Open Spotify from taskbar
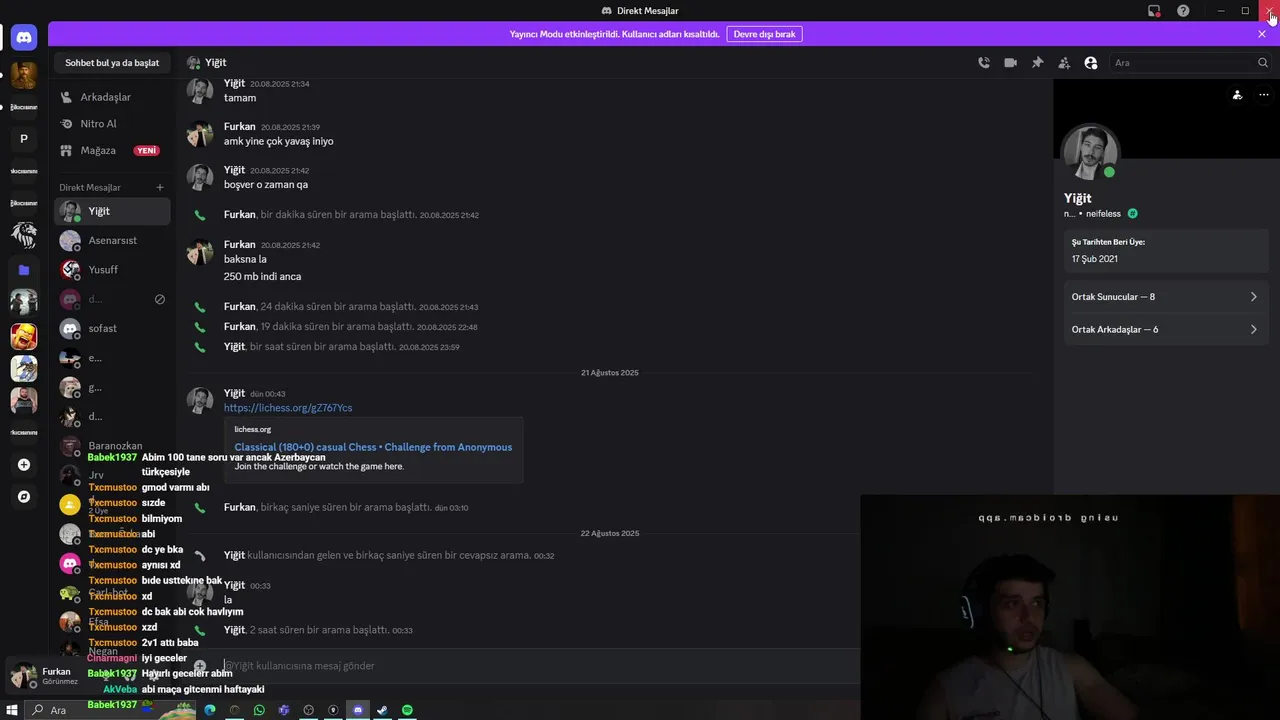1280x720 pixels. pos(407,710)
